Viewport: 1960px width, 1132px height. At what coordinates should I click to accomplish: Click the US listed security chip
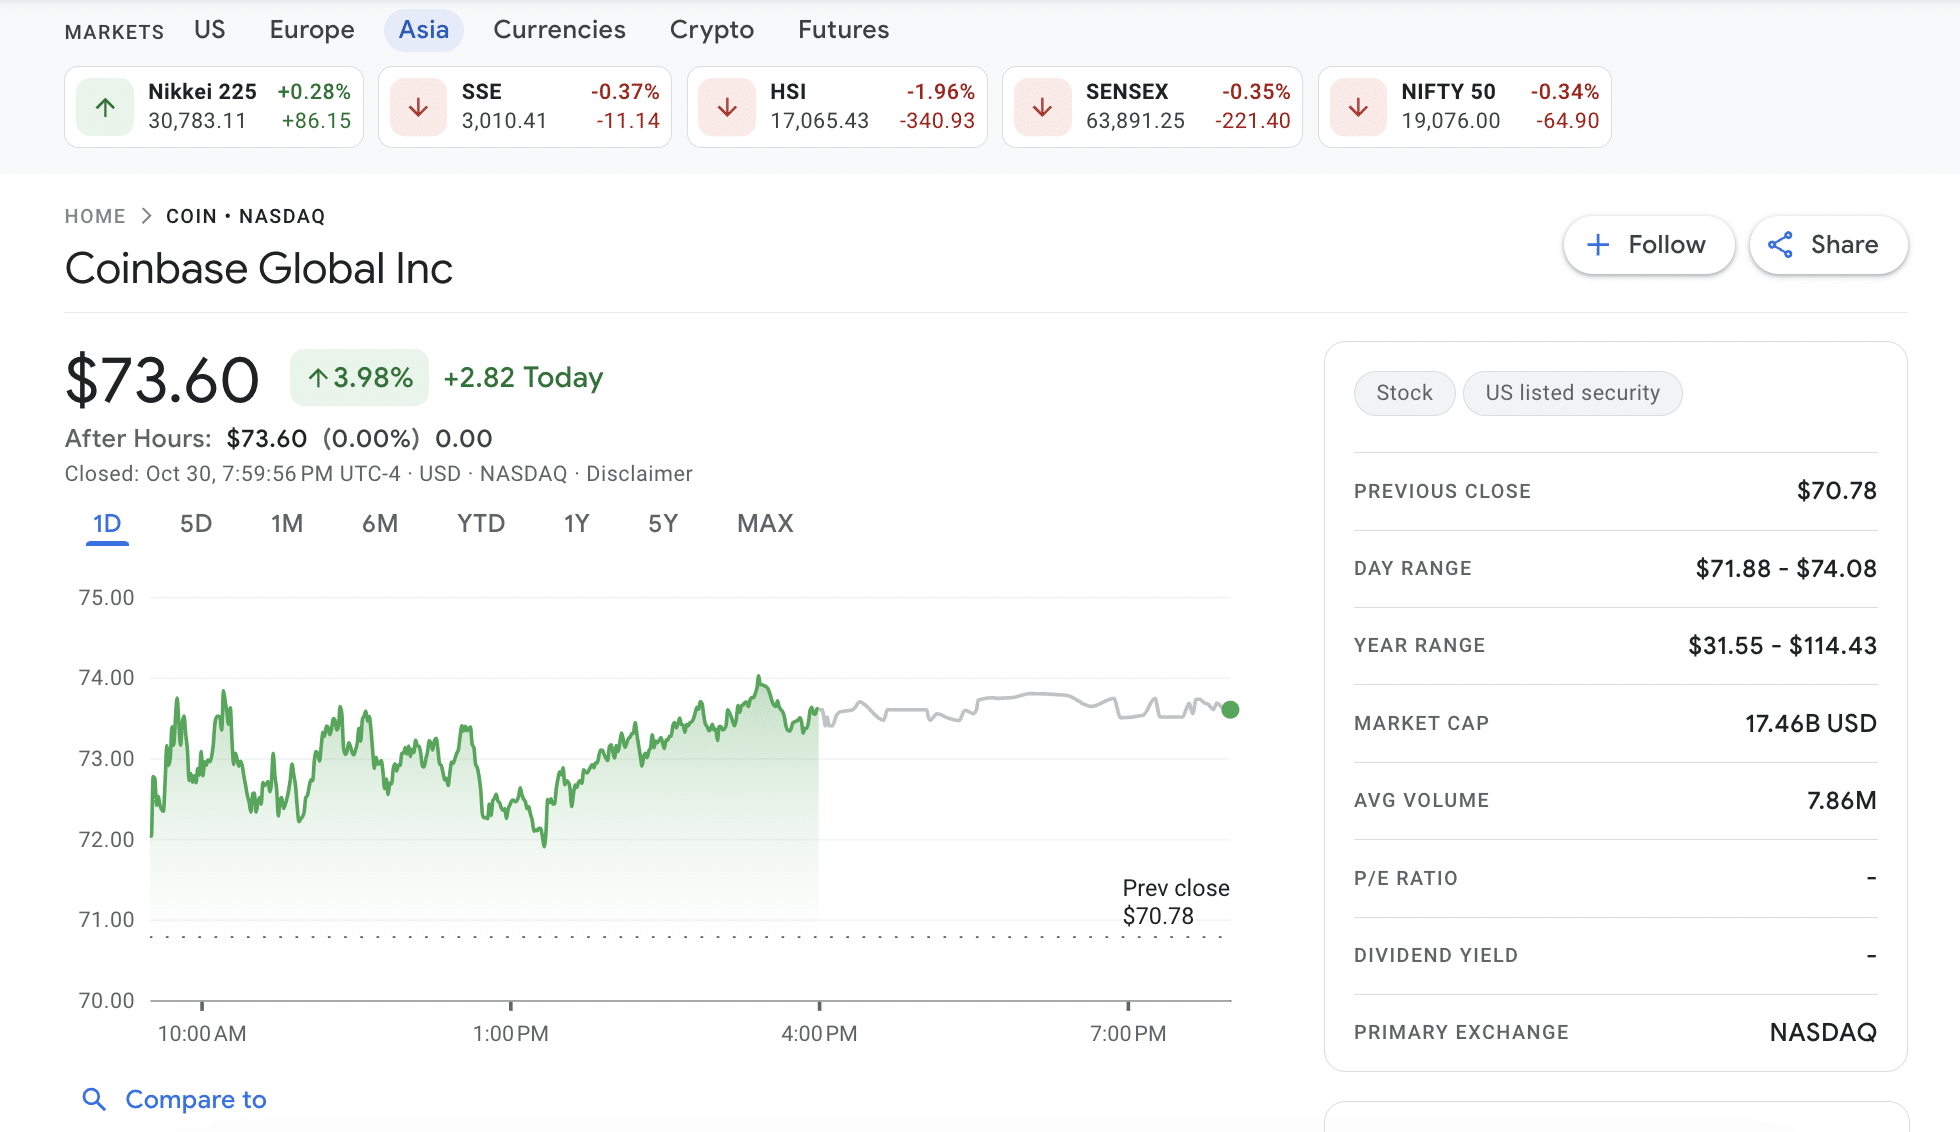point(1572,393)
